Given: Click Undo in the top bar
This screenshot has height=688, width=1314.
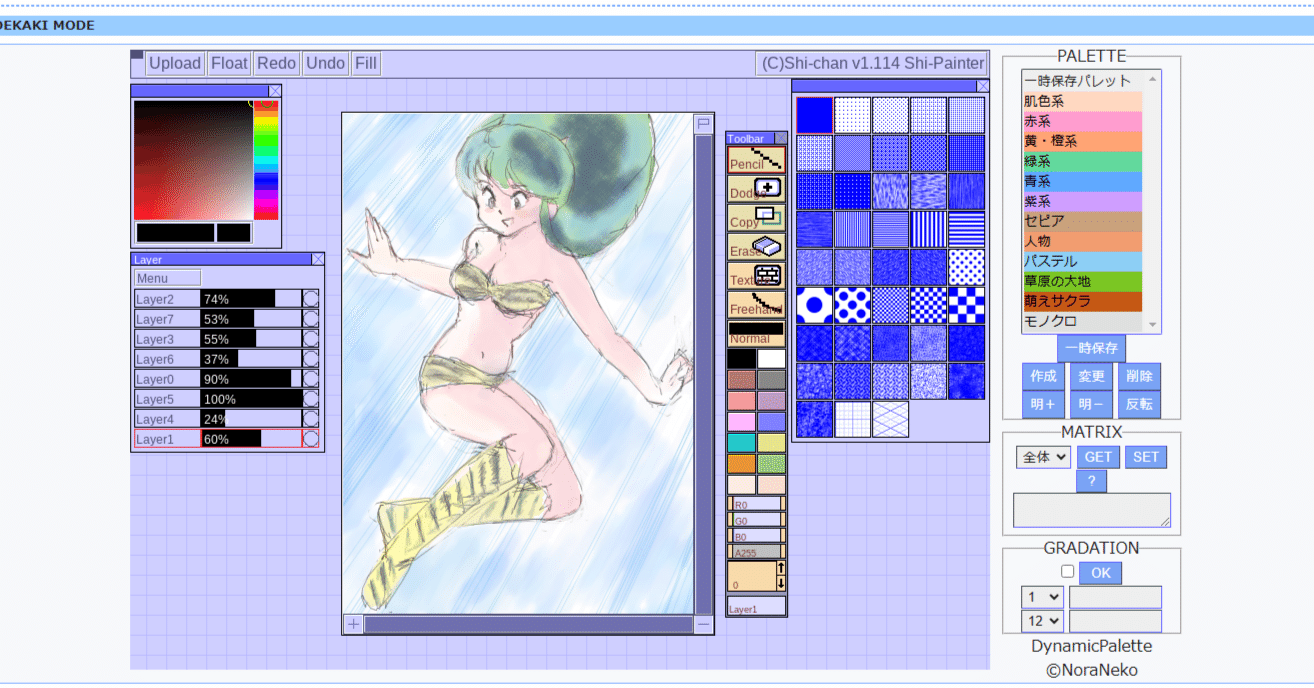Looking at the screenshot, I should point(325,63).
